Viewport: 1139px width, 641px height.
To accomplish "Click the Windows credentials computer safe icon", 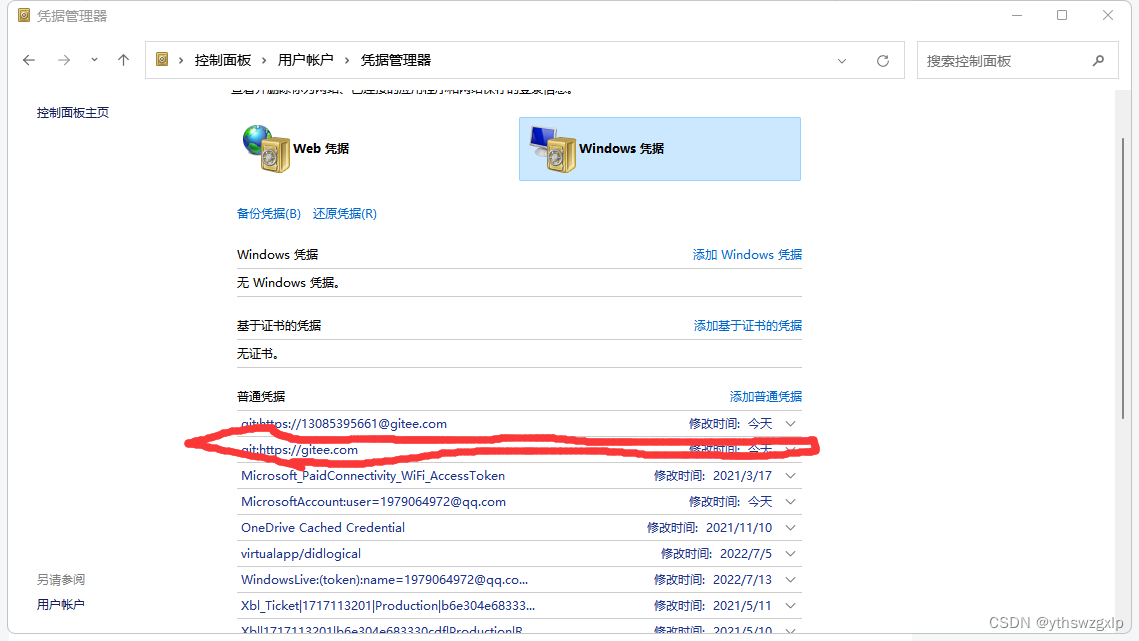I will pos(553,148).
